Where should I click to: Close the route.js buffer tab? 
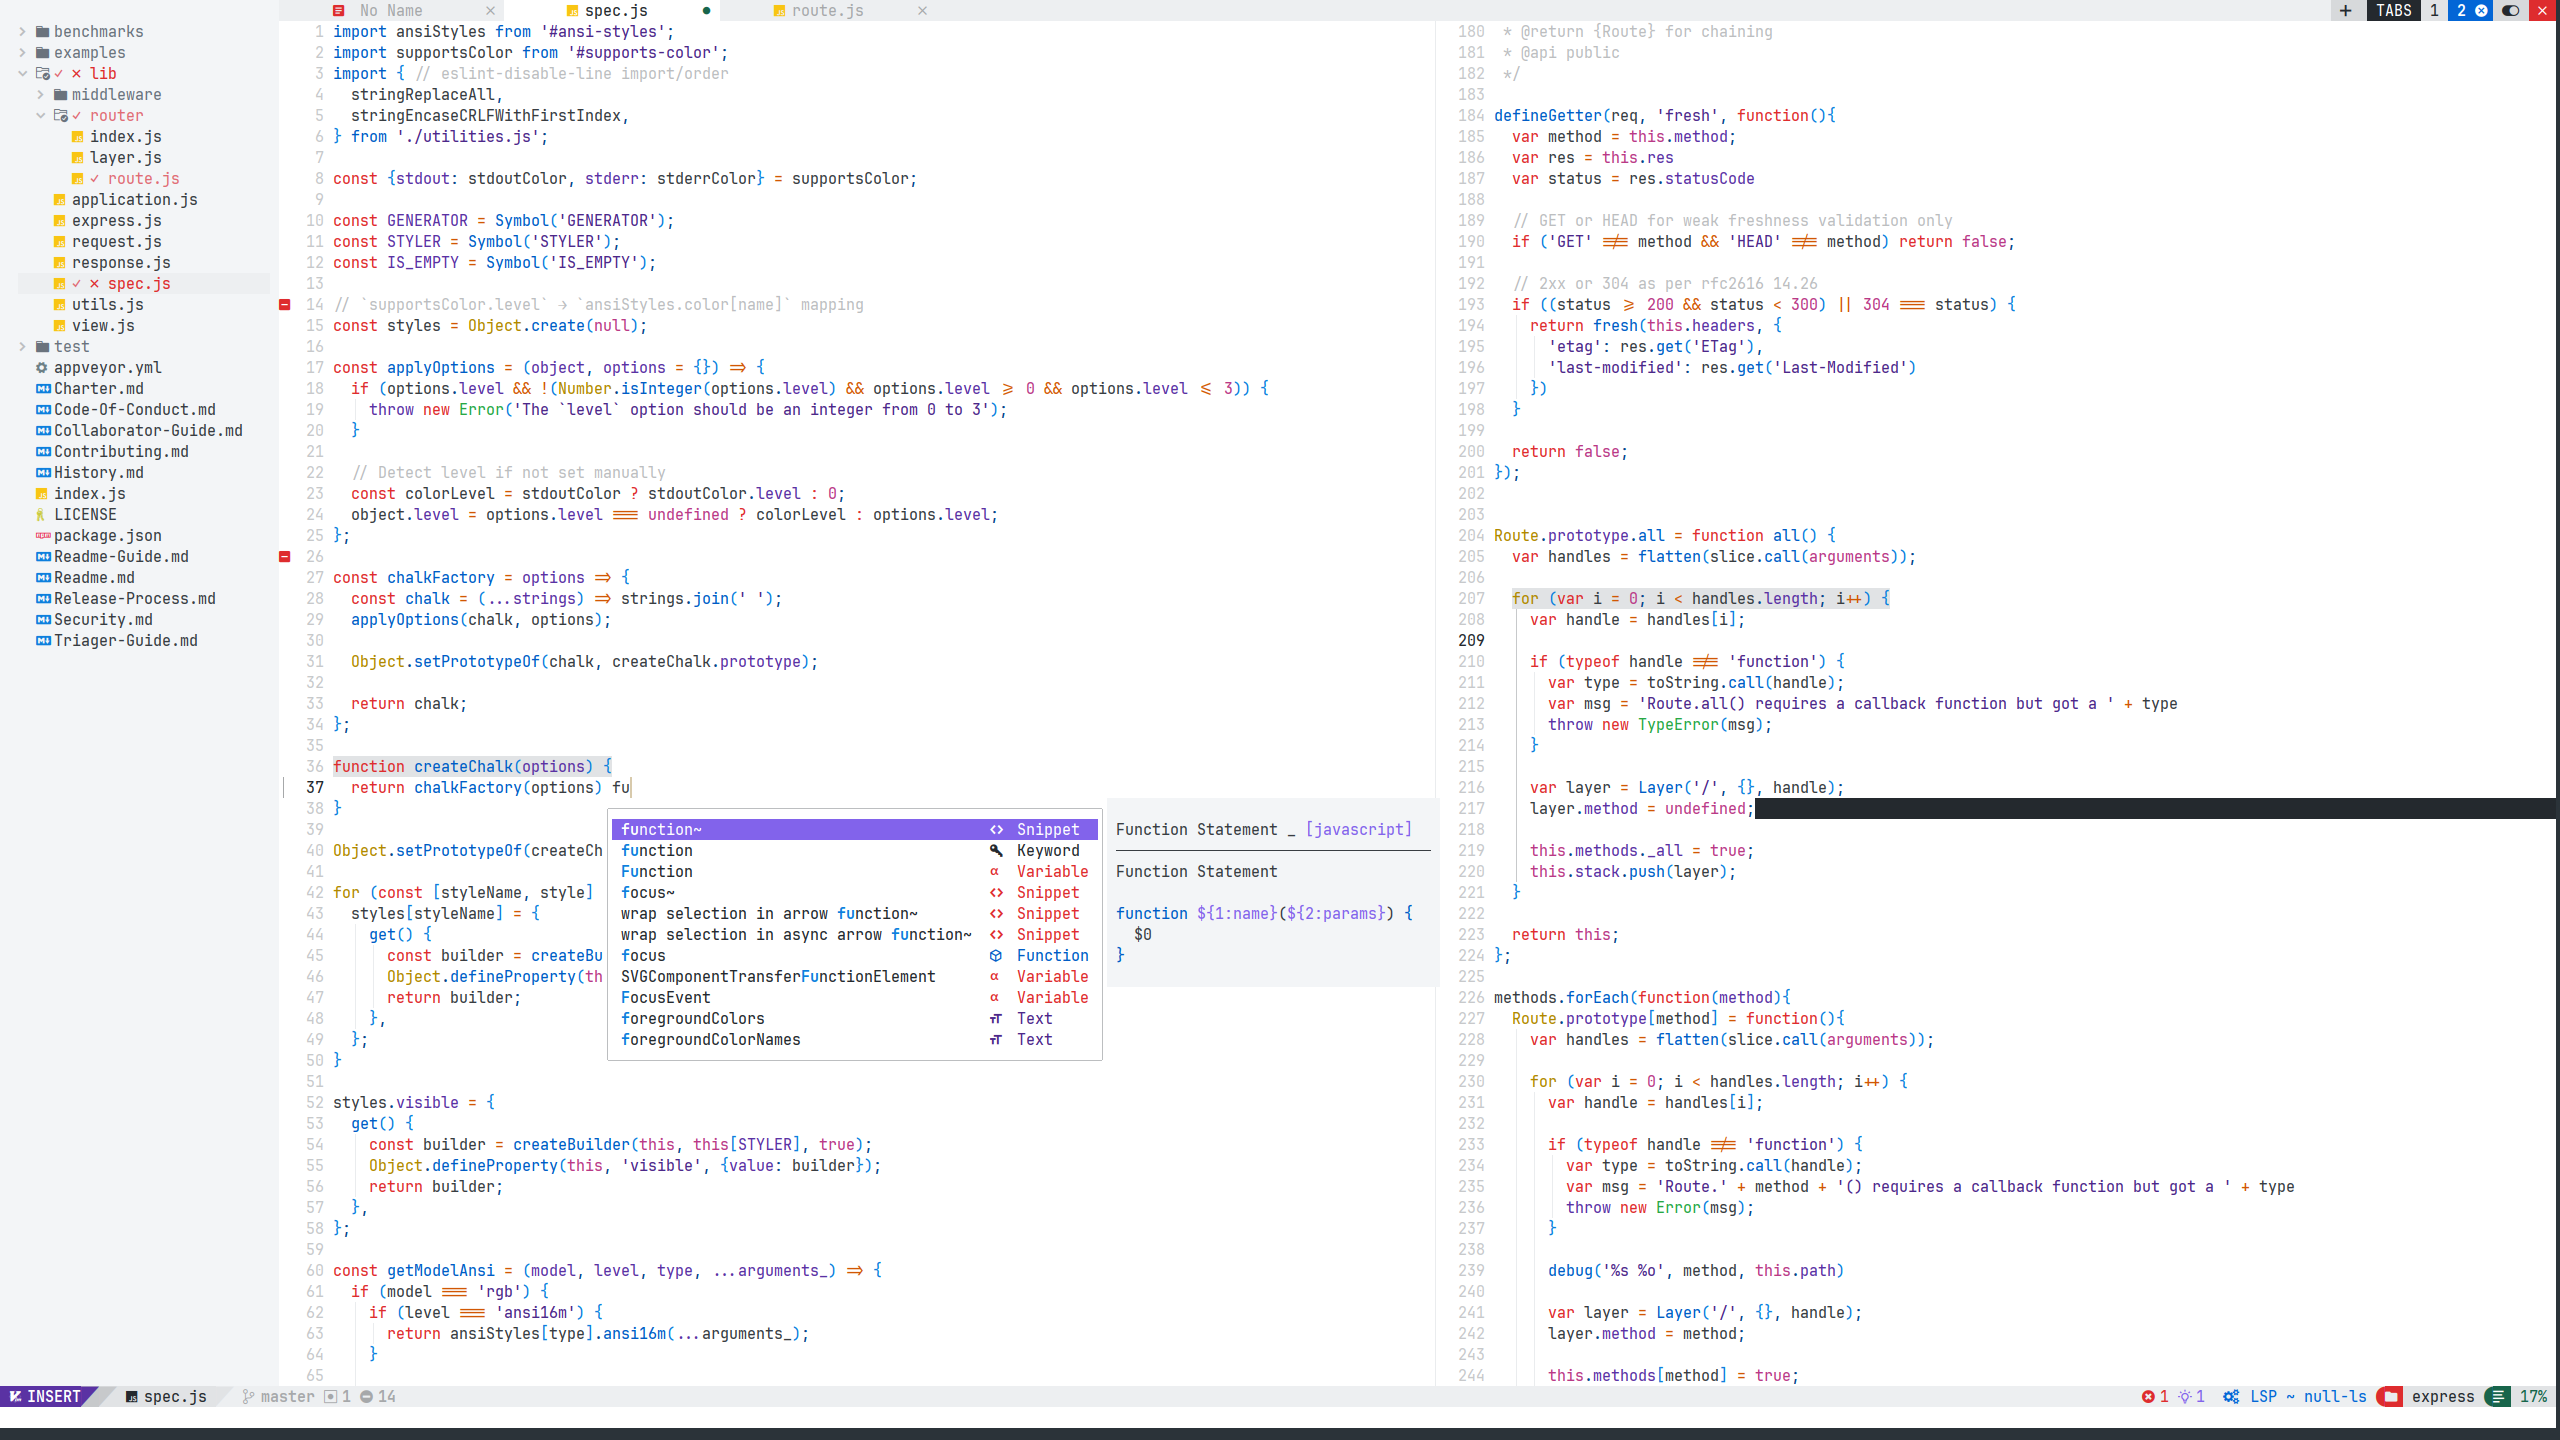point(922,10)
